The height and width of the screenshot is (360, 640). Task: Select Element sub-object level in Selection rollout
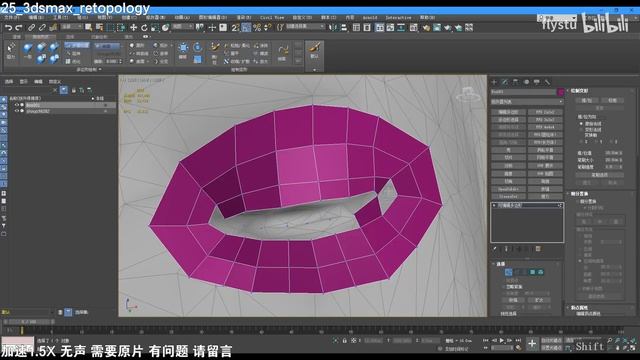tap(540, 272)
